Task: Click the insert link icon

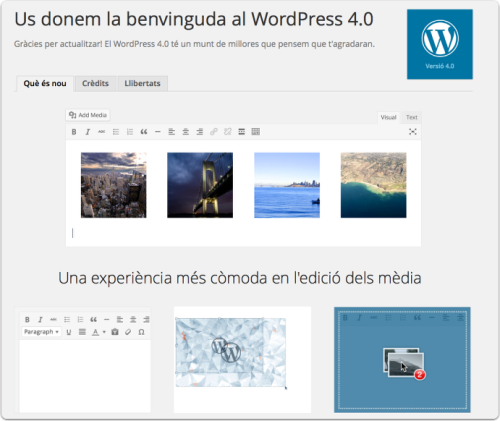Action: (x=214, y=132)
